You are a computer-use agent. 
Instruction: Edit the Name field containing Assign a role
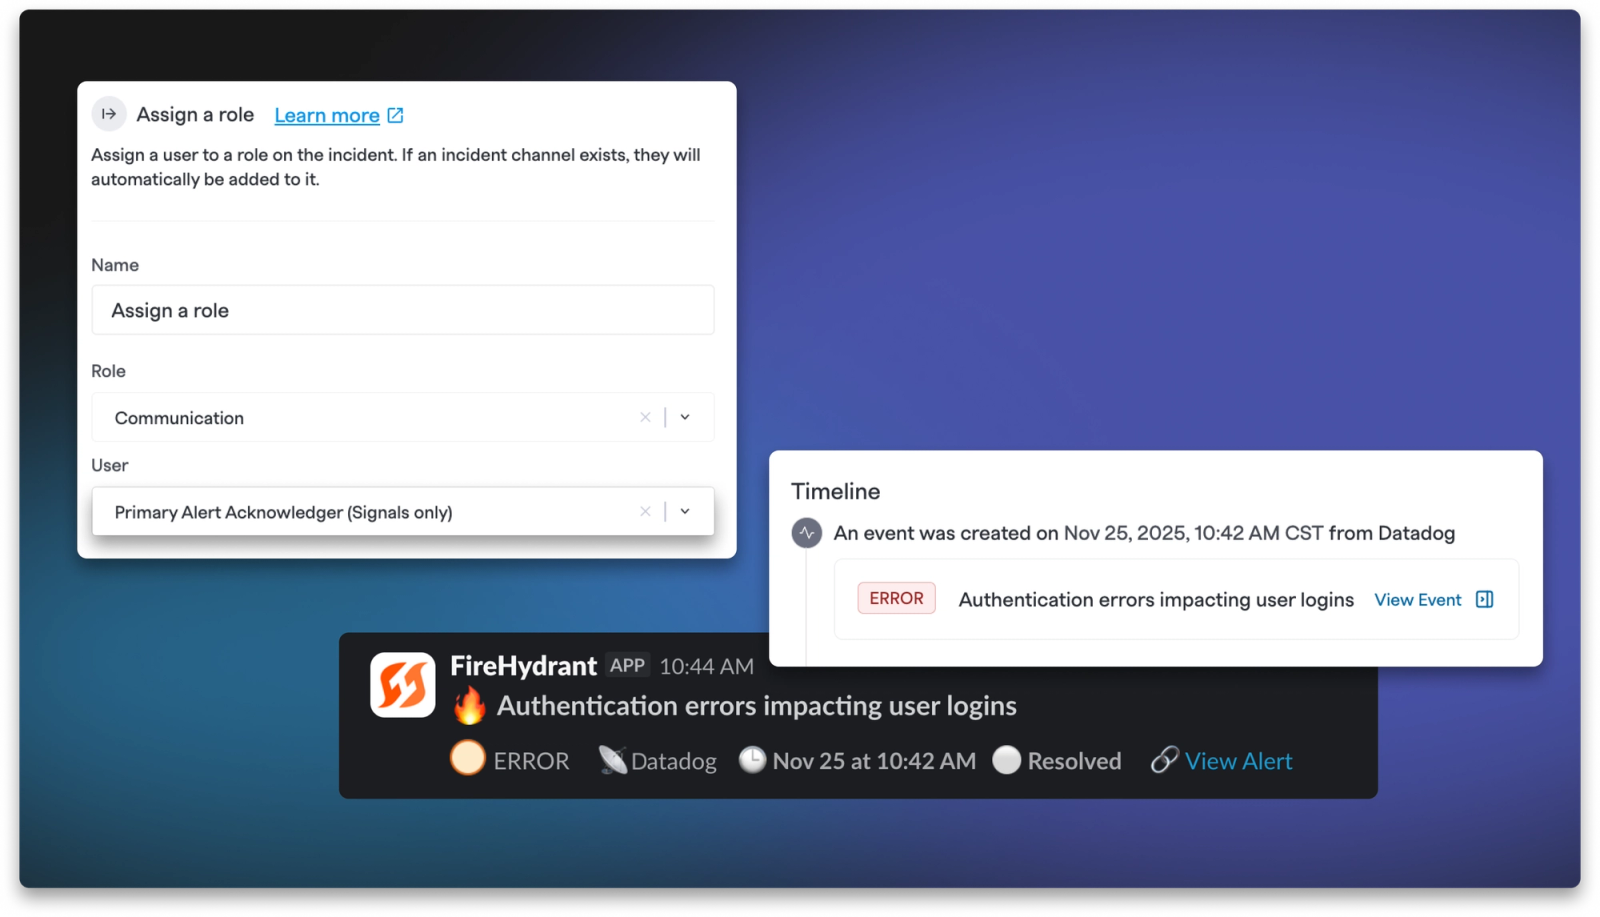pos(403,310)
